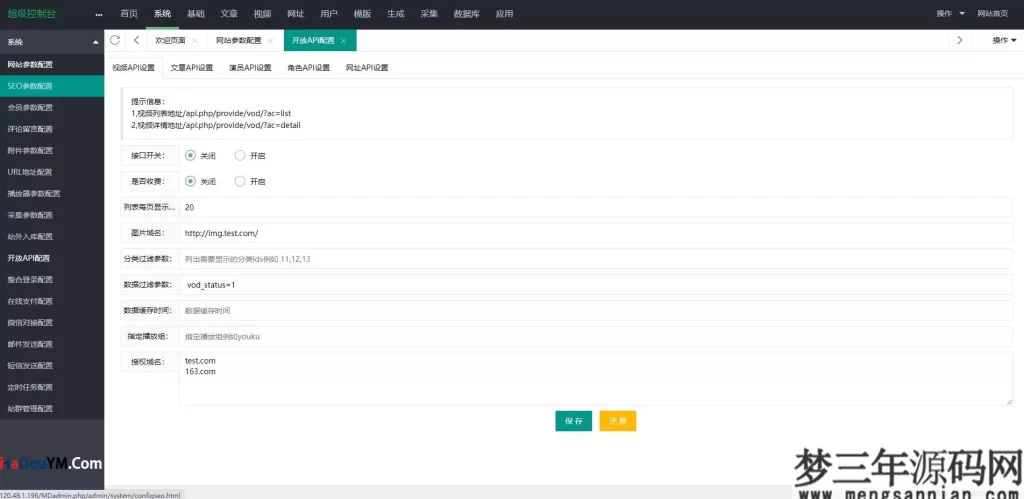Close the 欢迎页面 tab with its X icon
This screenshot has width=1024, height=499.
194,41
